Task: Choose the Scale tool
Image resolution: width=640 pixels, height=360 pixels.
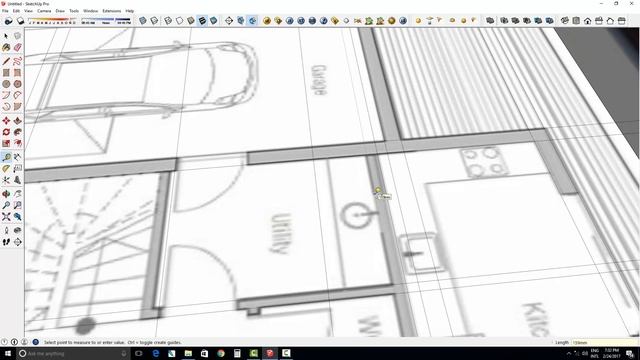Action: 6,143
